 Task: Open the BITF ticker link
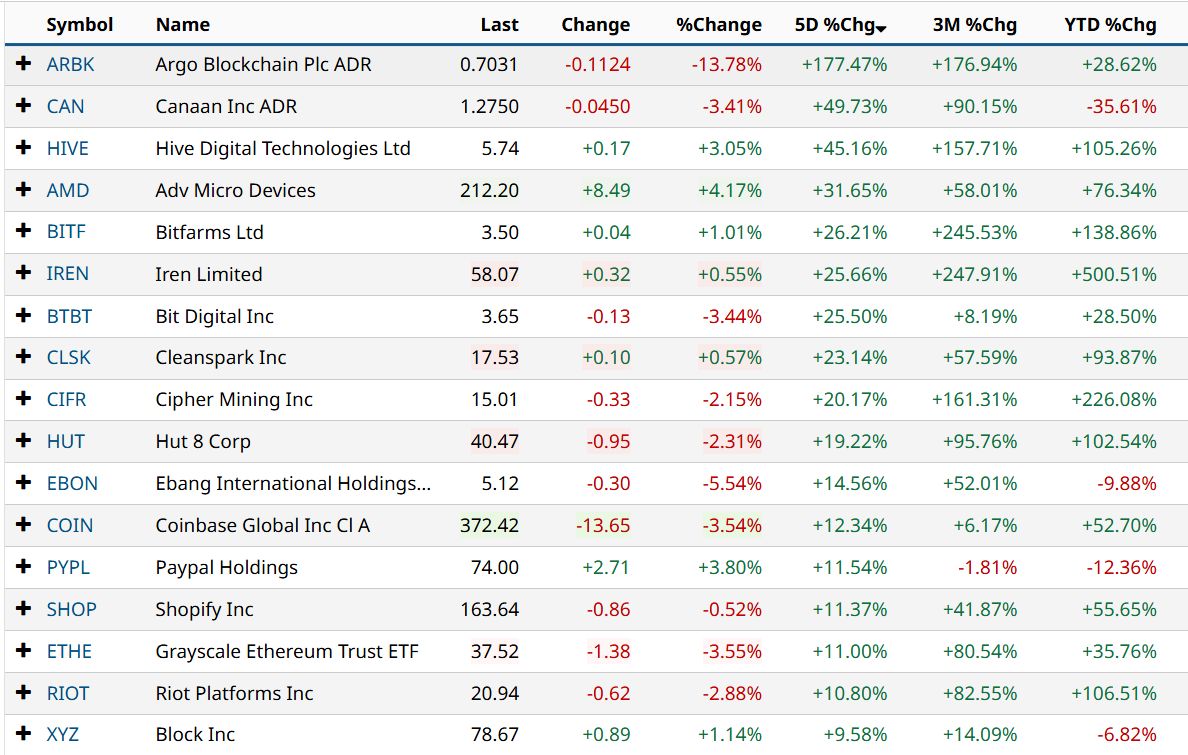pos(66,232)
